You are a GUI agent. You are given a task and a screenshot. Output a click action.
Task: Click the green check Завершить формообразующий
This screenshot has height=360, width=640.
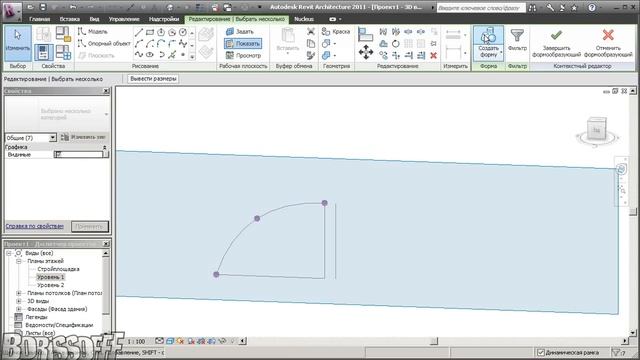point(556,43)
